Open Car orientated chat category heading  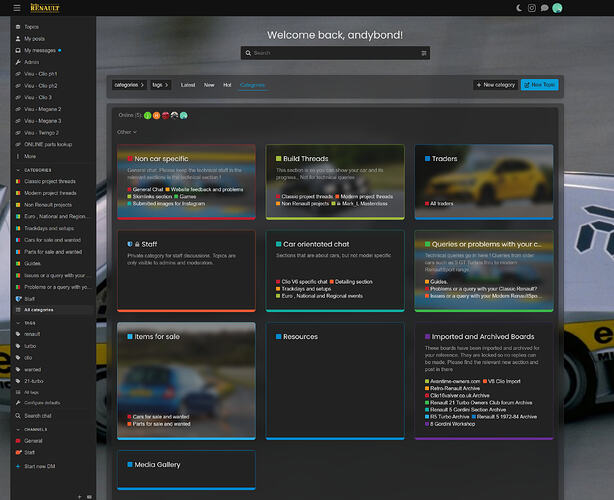[x=316, y=244]
